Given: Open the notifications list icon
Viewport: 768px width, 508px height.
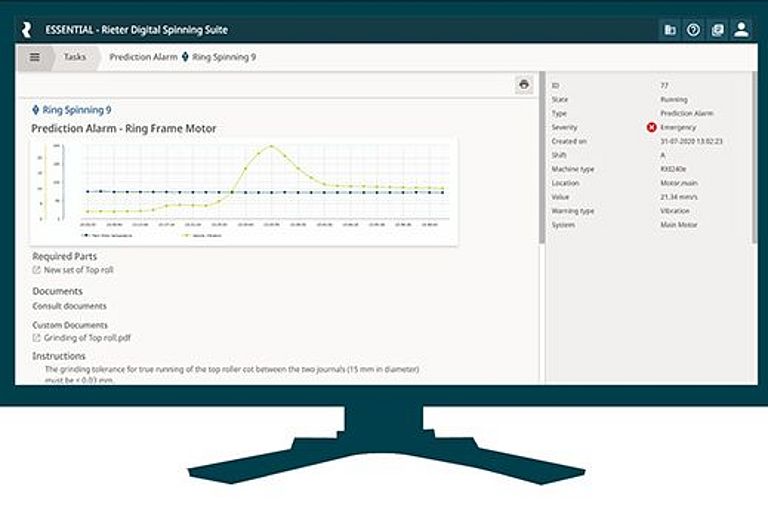Looking at the screenshot, I should point(717,30).
